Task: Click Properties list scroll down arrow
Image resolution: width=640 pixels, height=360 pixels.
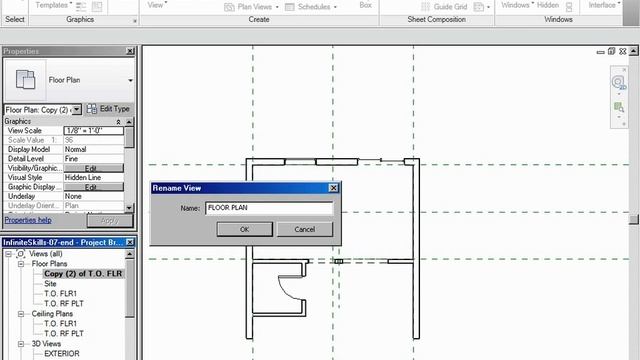Action: click(x=129, y=208)
